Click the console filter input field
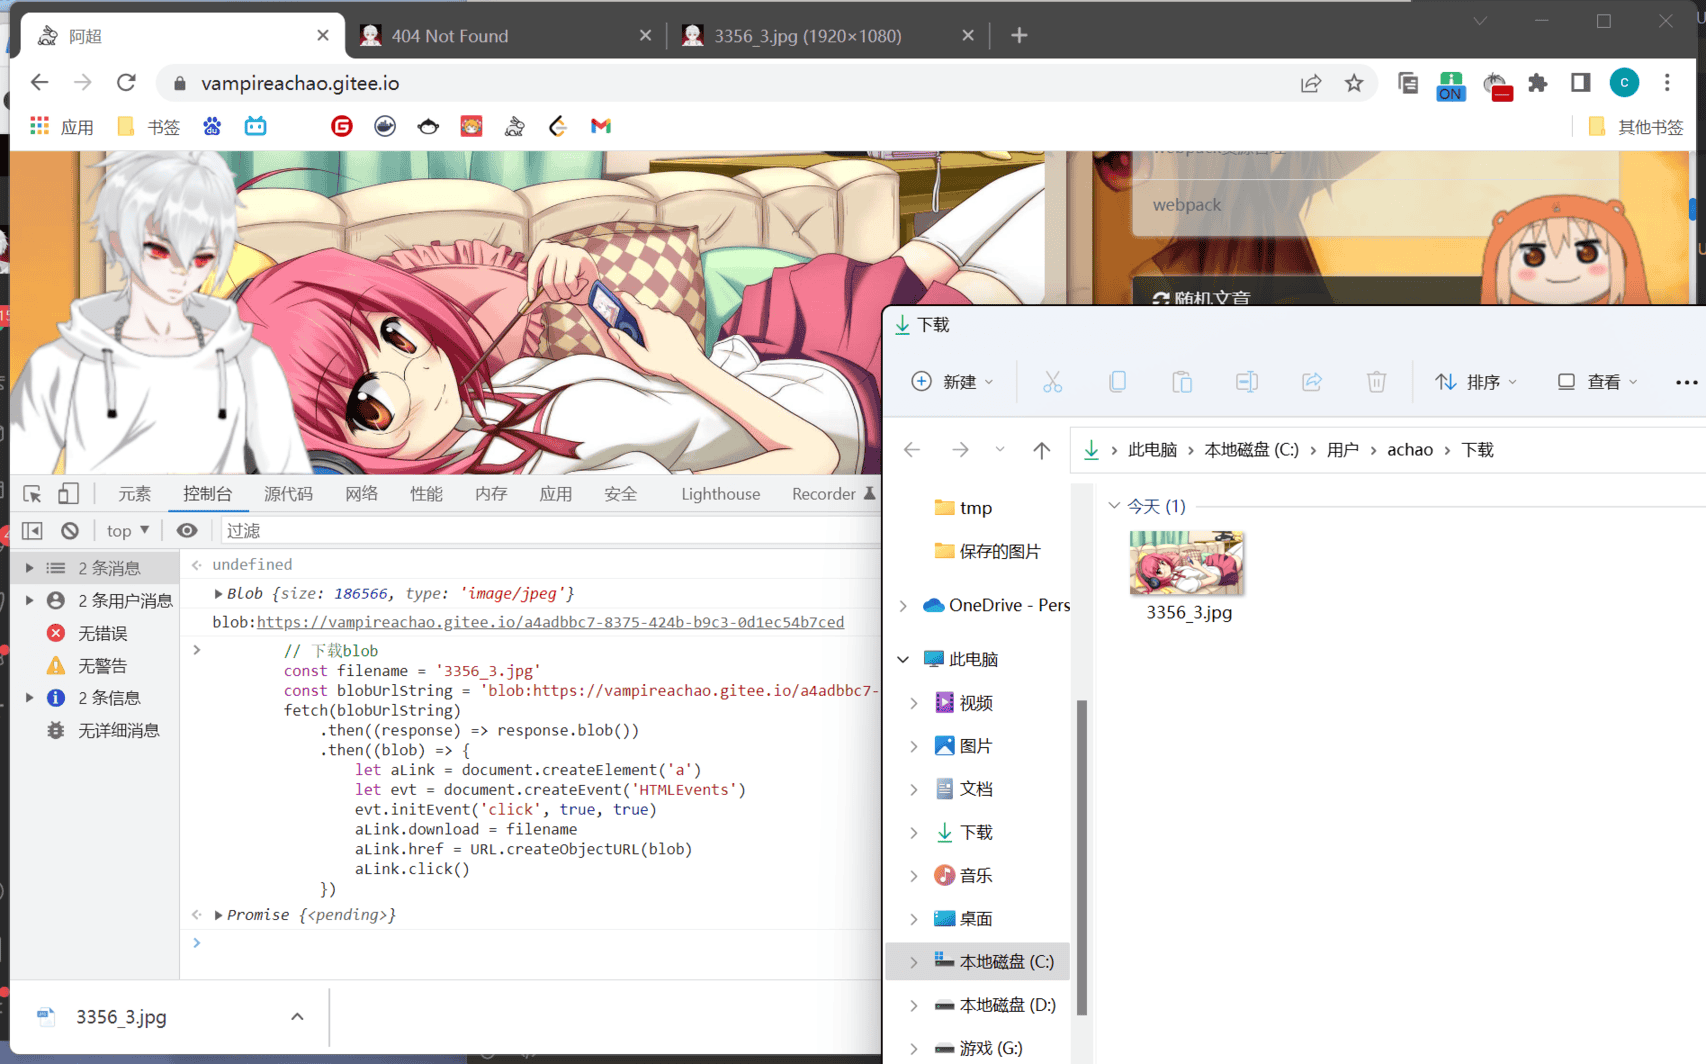Screen dimensions: 1706x1064 point(540,531)
